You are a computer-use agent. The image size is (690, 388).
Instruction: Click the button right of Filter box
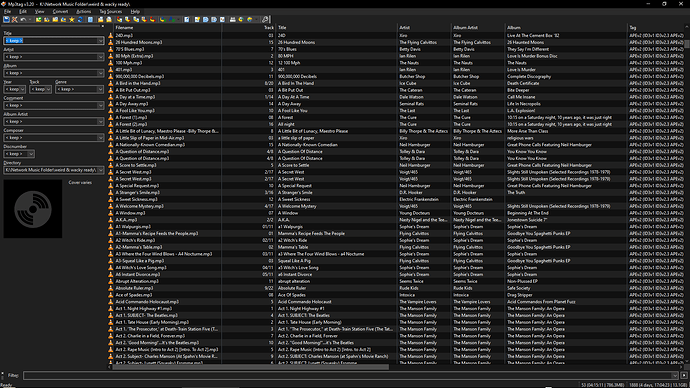[684, 375]
